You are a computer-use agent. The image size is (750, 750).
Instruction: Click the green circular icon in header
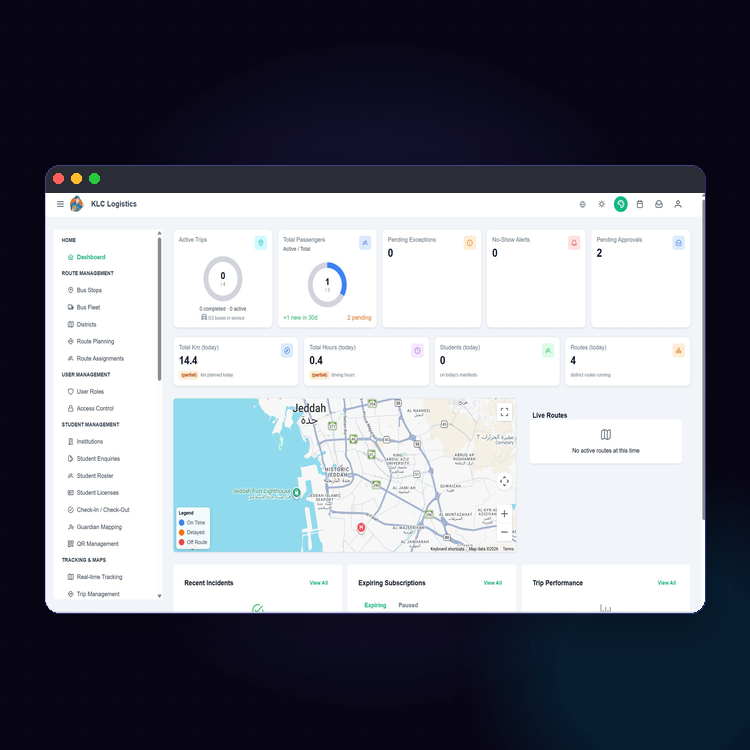[620, 204]
